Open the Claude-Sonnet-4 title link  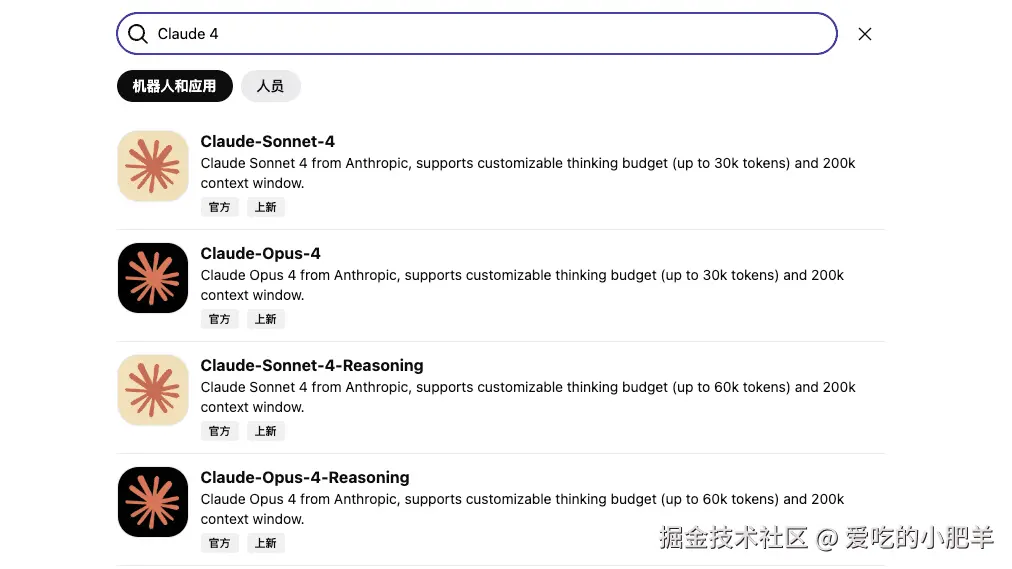pos(267,141)
